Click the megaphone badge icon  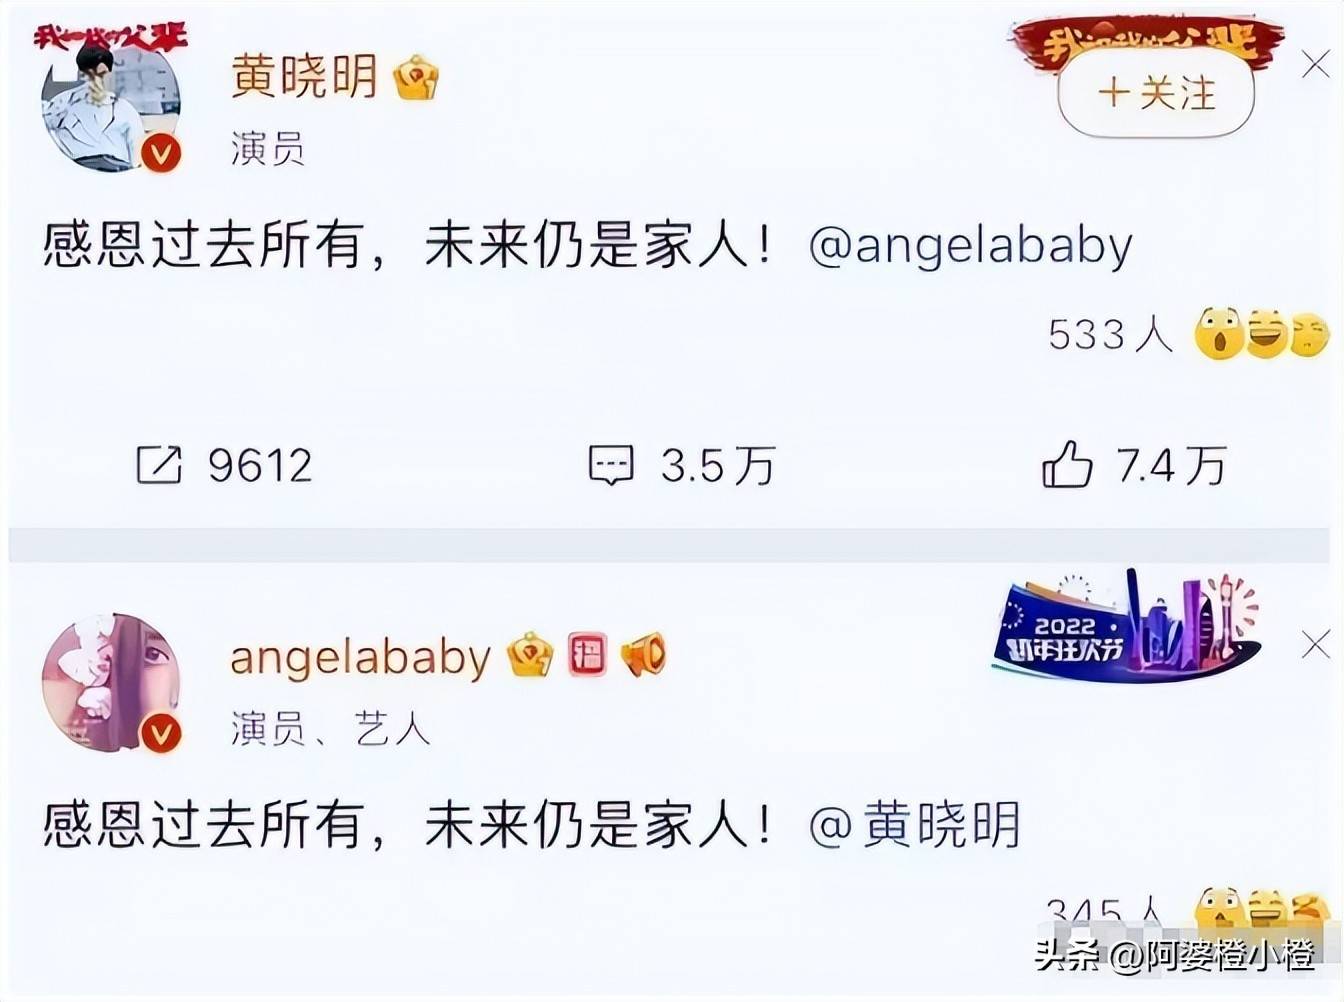tap(643, 656)
